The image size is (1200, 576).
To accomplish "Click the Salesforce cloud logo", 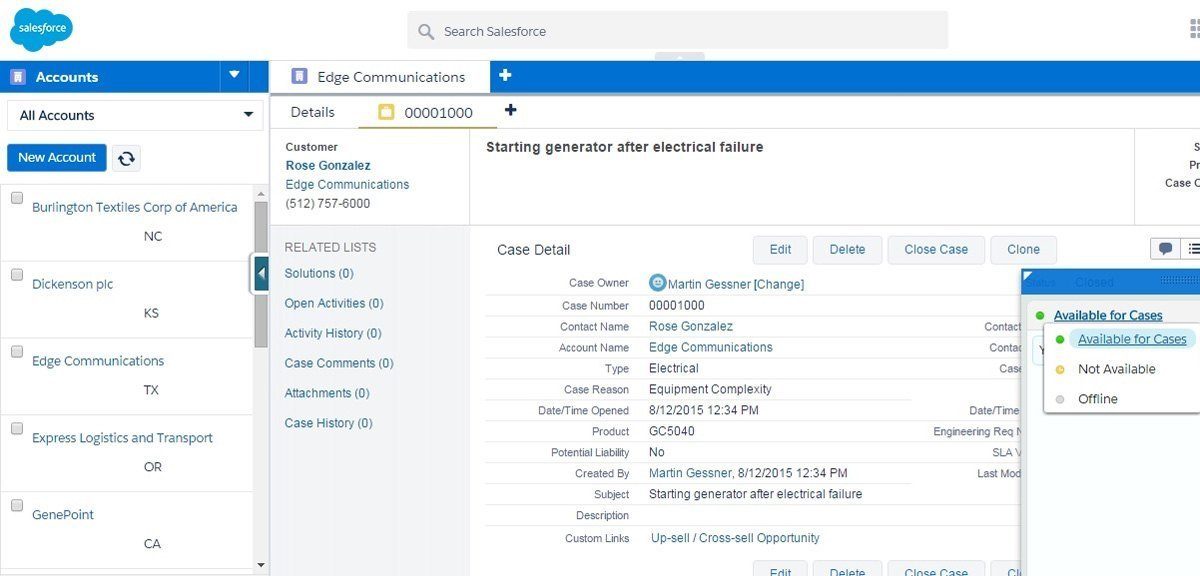I will [40, 28].
